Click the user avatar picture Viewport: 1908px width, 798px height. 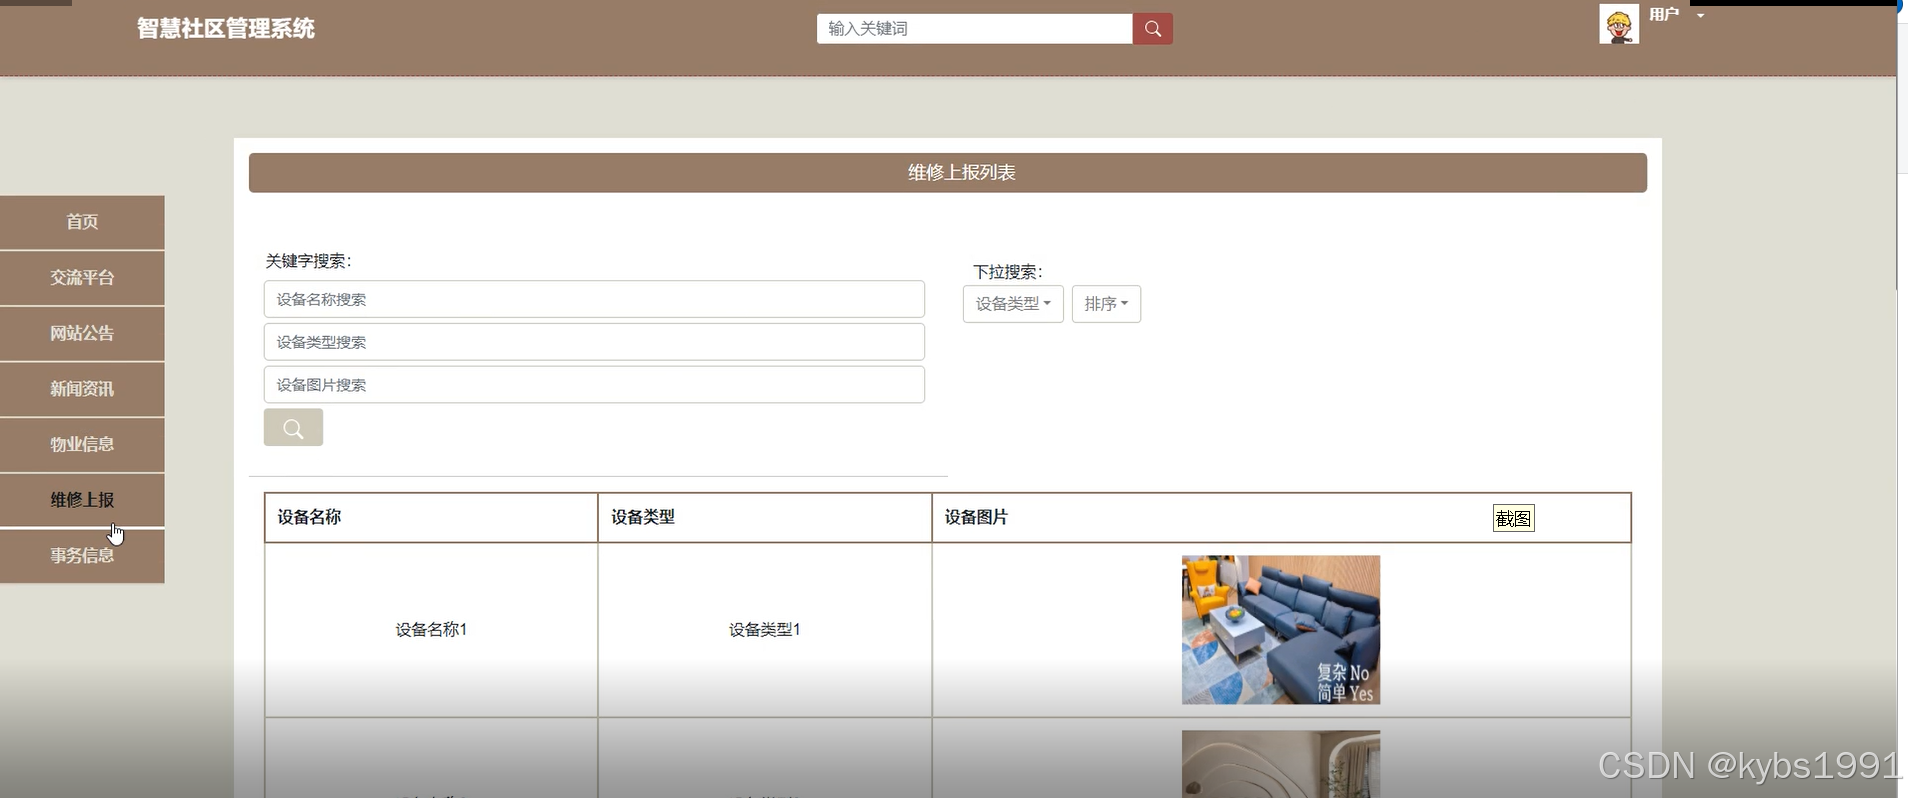(x=1619, y=24)
